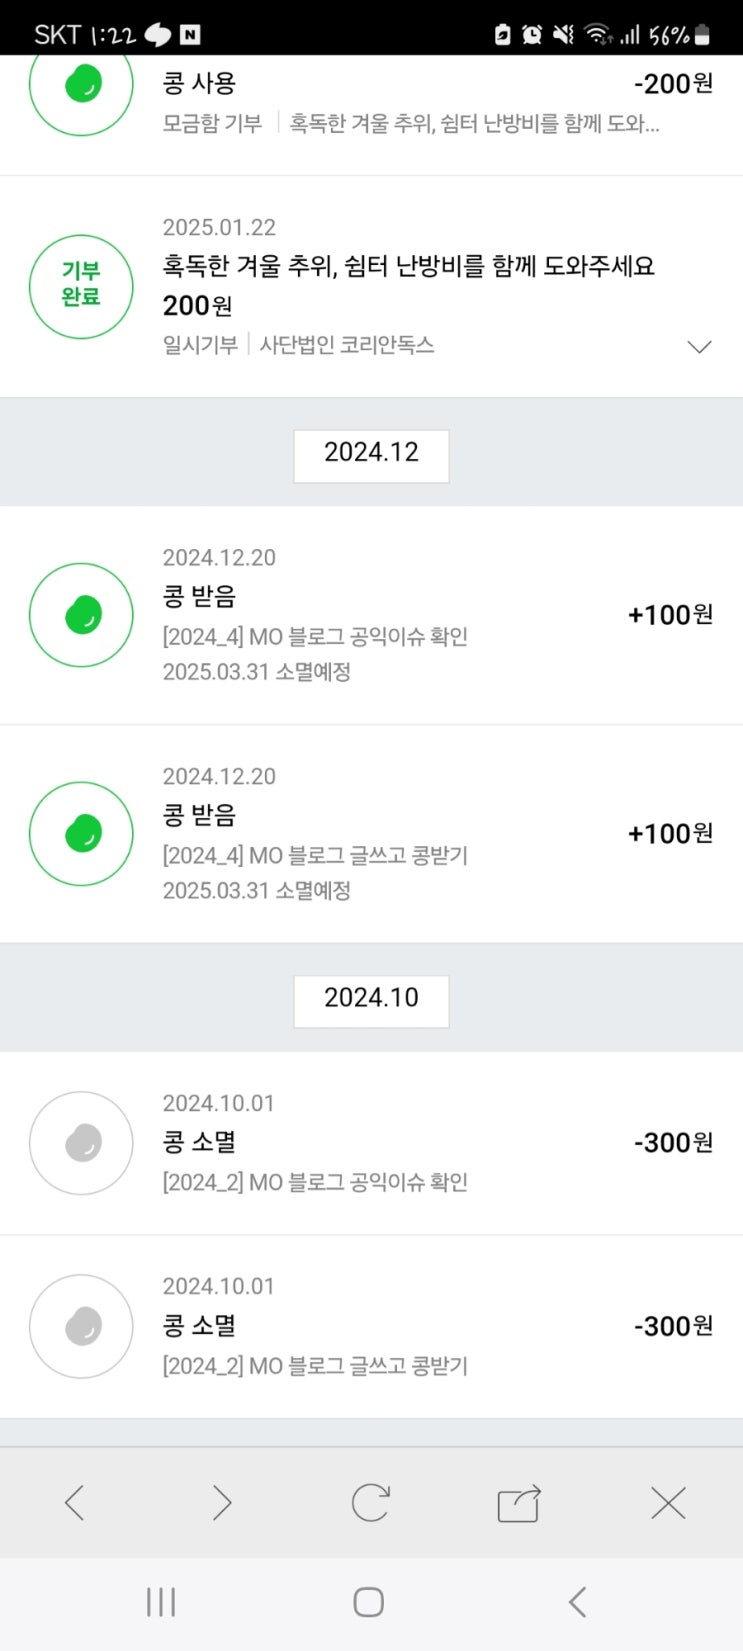Open the shelter heating donation title link
Viewport: 743px width, 1651px height.
(x=408, y=266)
